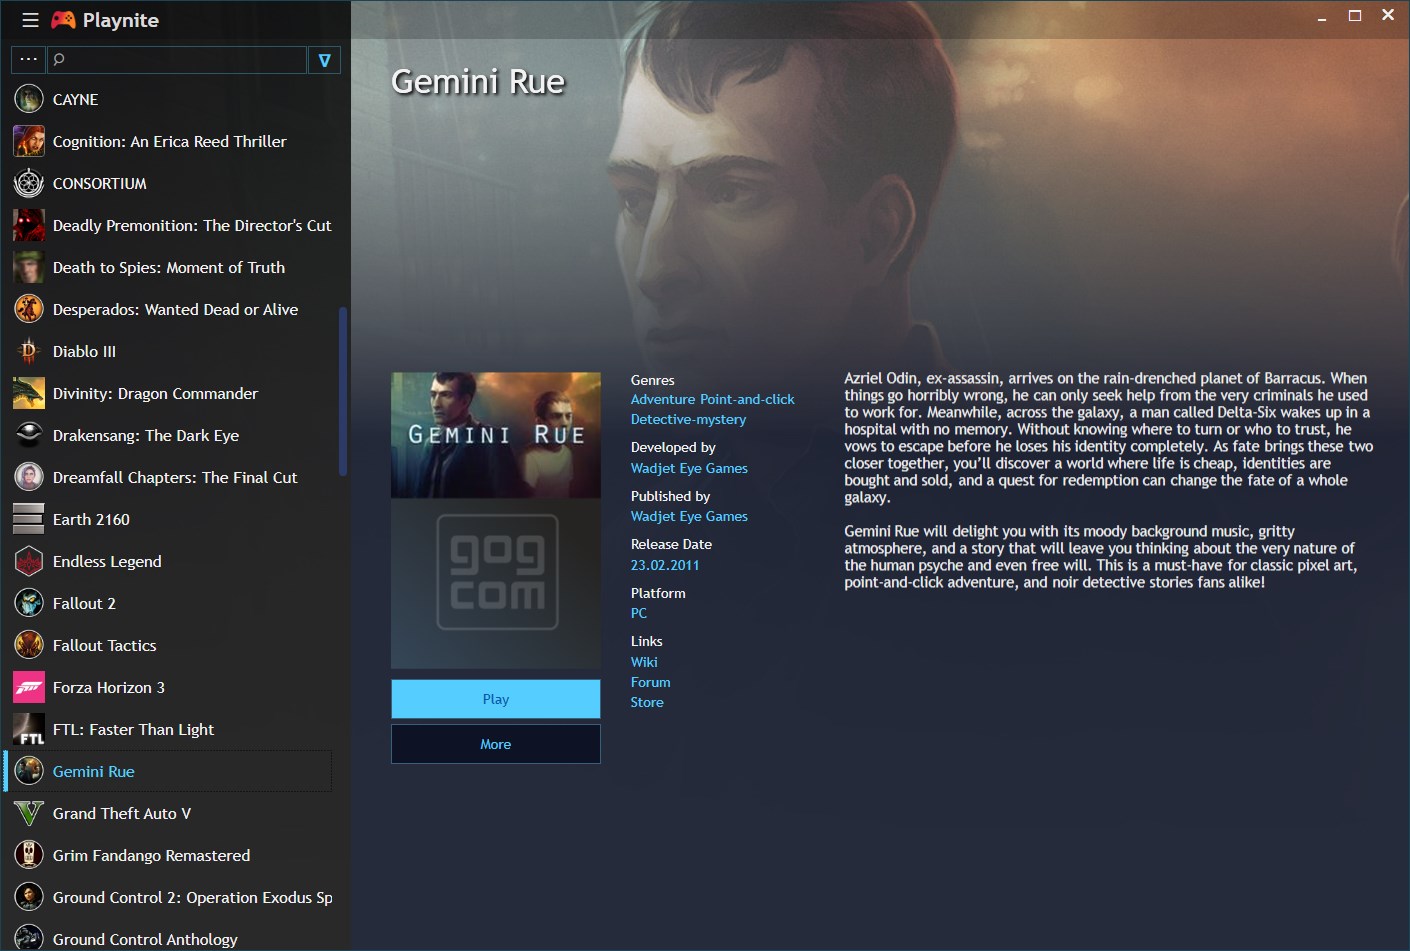Click the Grim Fandango Remastered icon
Viewport: 1410px width, 951px height.
point(28,855)
